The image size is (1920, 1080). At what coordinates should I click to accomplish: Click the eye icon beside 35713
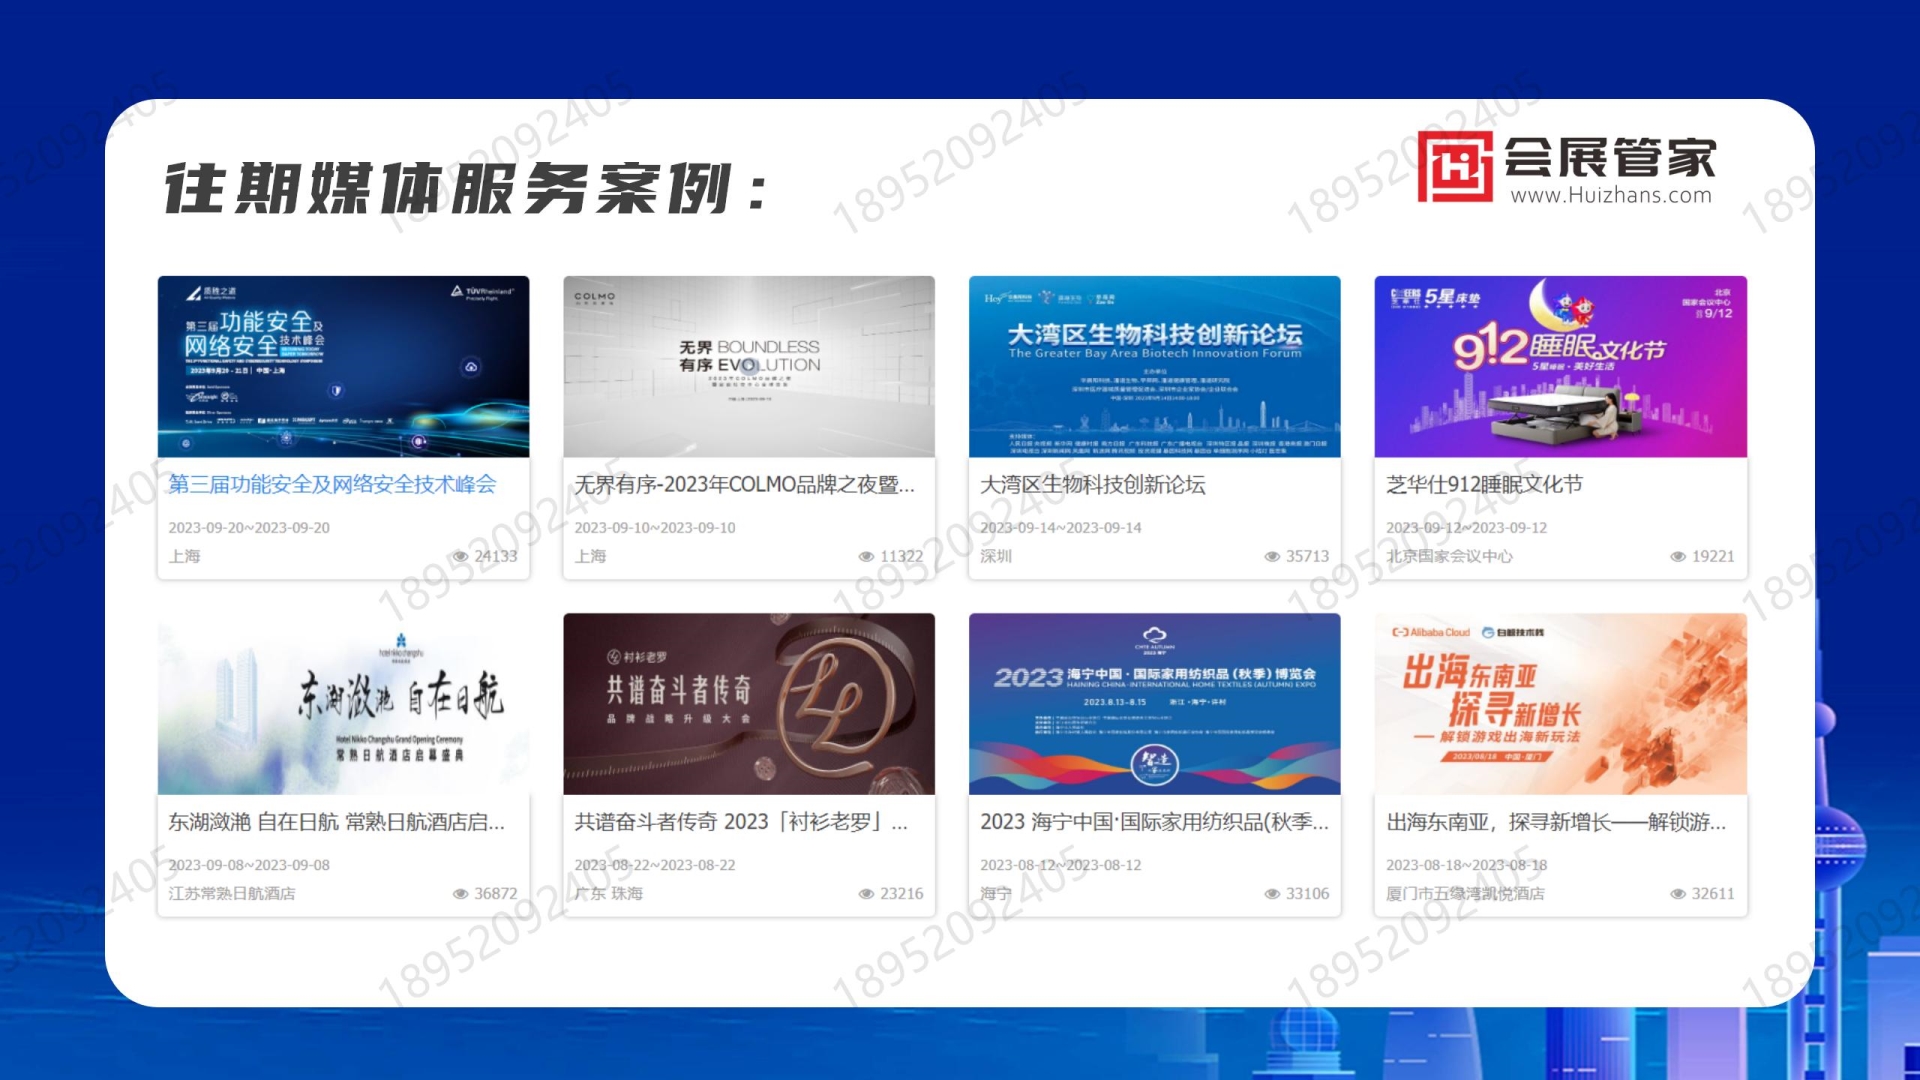pyautogui.click(x=1272, y=557)
